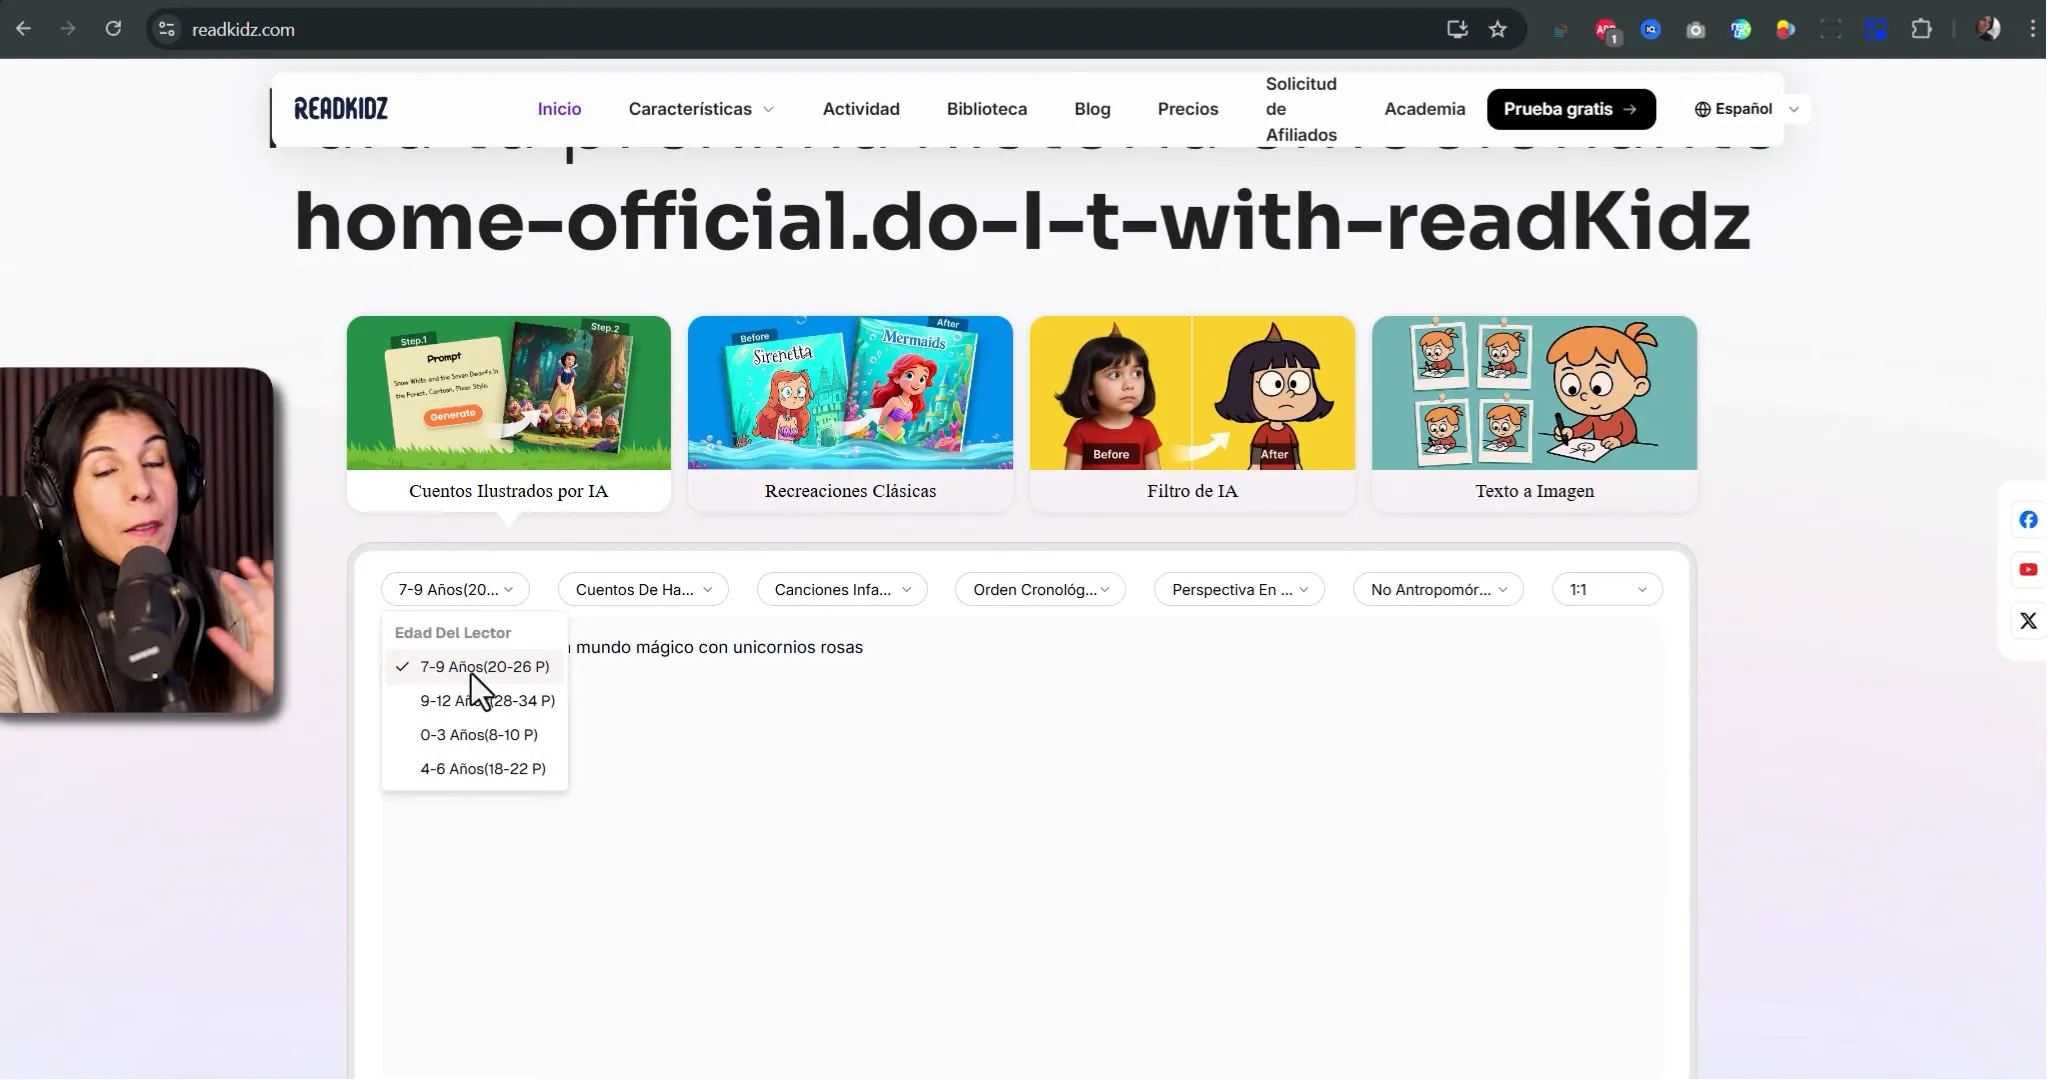Open the YouTube icon on sidebar
Image resolution: width=2048 pixels, height=1080 pixels.
pyautogui.click(x=2028, y=570)
